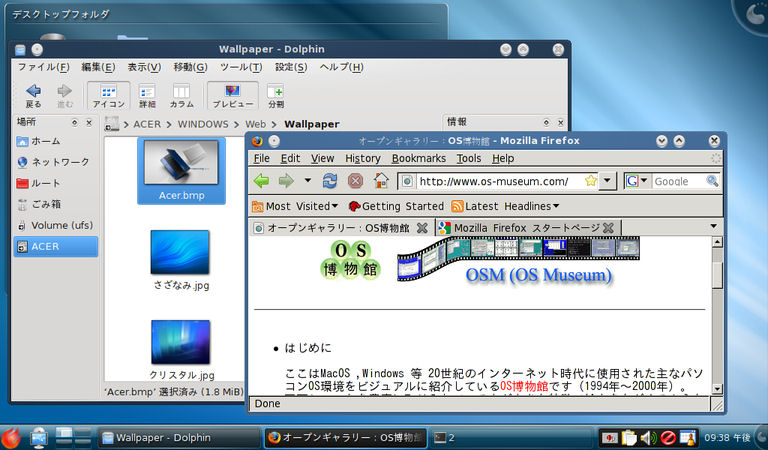Select ルート in the places panel
768x450 pixels.
coord(55,183)
